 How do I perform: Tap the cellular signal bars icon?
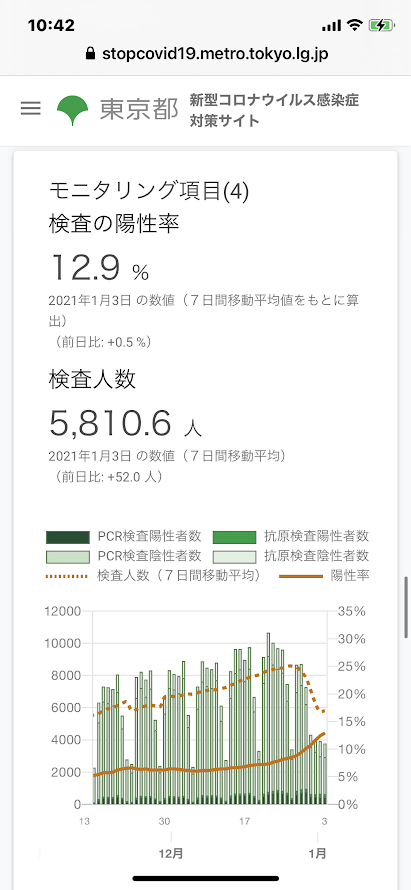(x=331, y=26)
